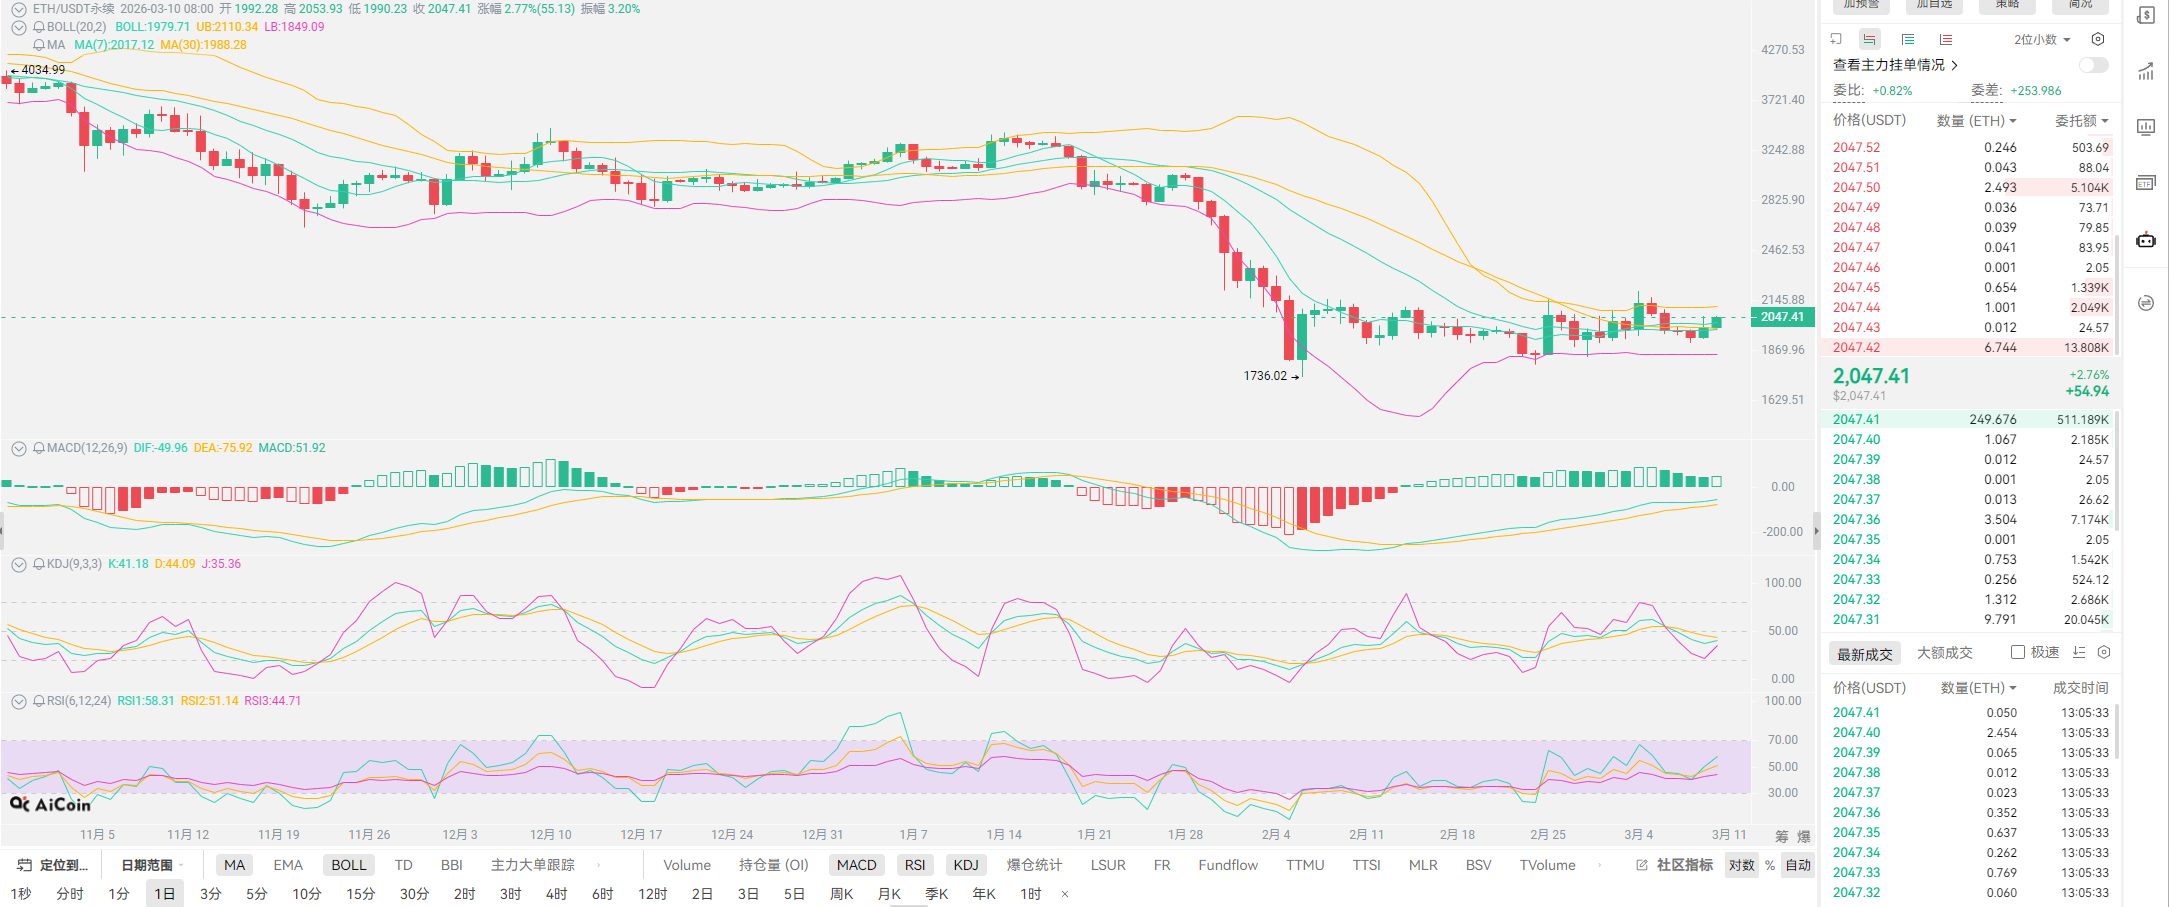The width and height of the screenshot is (2169, 907).
Task: Click the rising chart sidebar icon
Action: [x=2145, y=72]
